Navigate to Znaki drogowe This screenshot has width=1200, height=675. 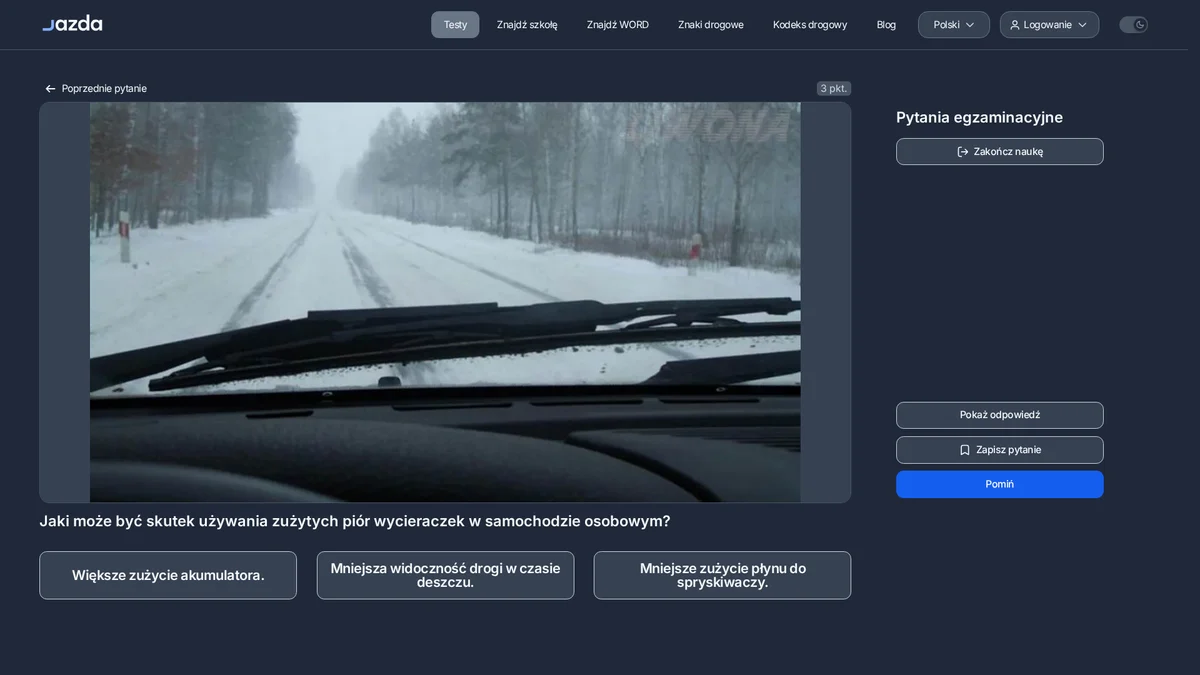pyautogui.click(x=711, y=25)
